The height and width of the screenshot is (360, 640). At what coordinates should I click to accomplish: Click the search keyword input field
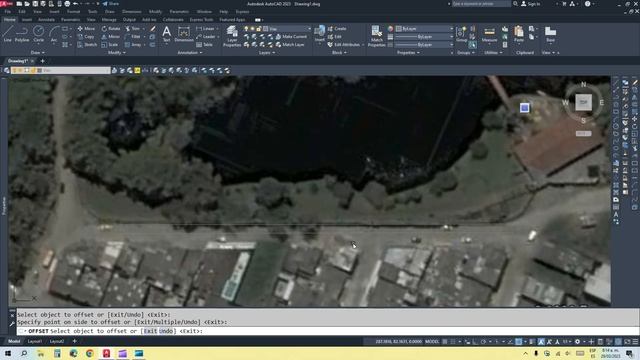481,4
